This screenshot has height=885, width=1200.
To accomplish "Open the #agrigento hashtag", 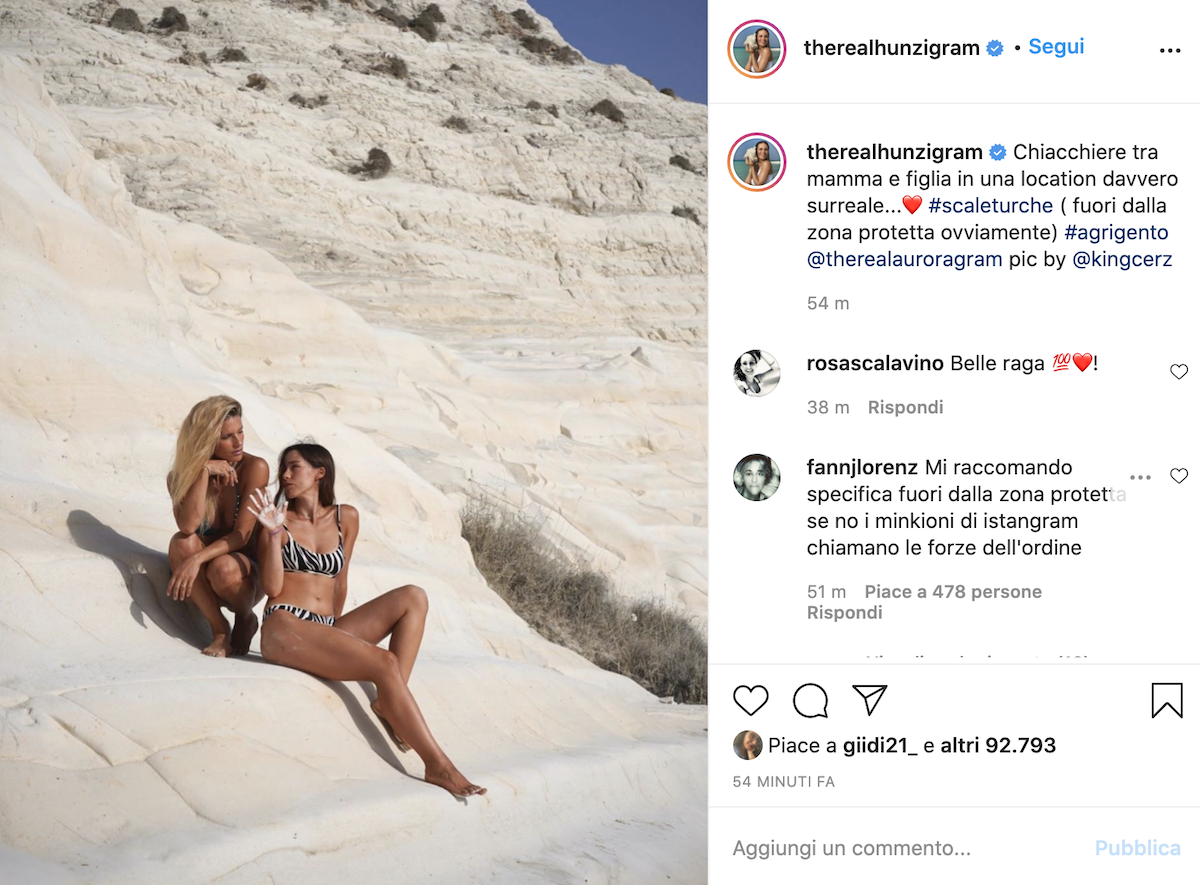I will pyautogui.click(x=1116, y=232).
